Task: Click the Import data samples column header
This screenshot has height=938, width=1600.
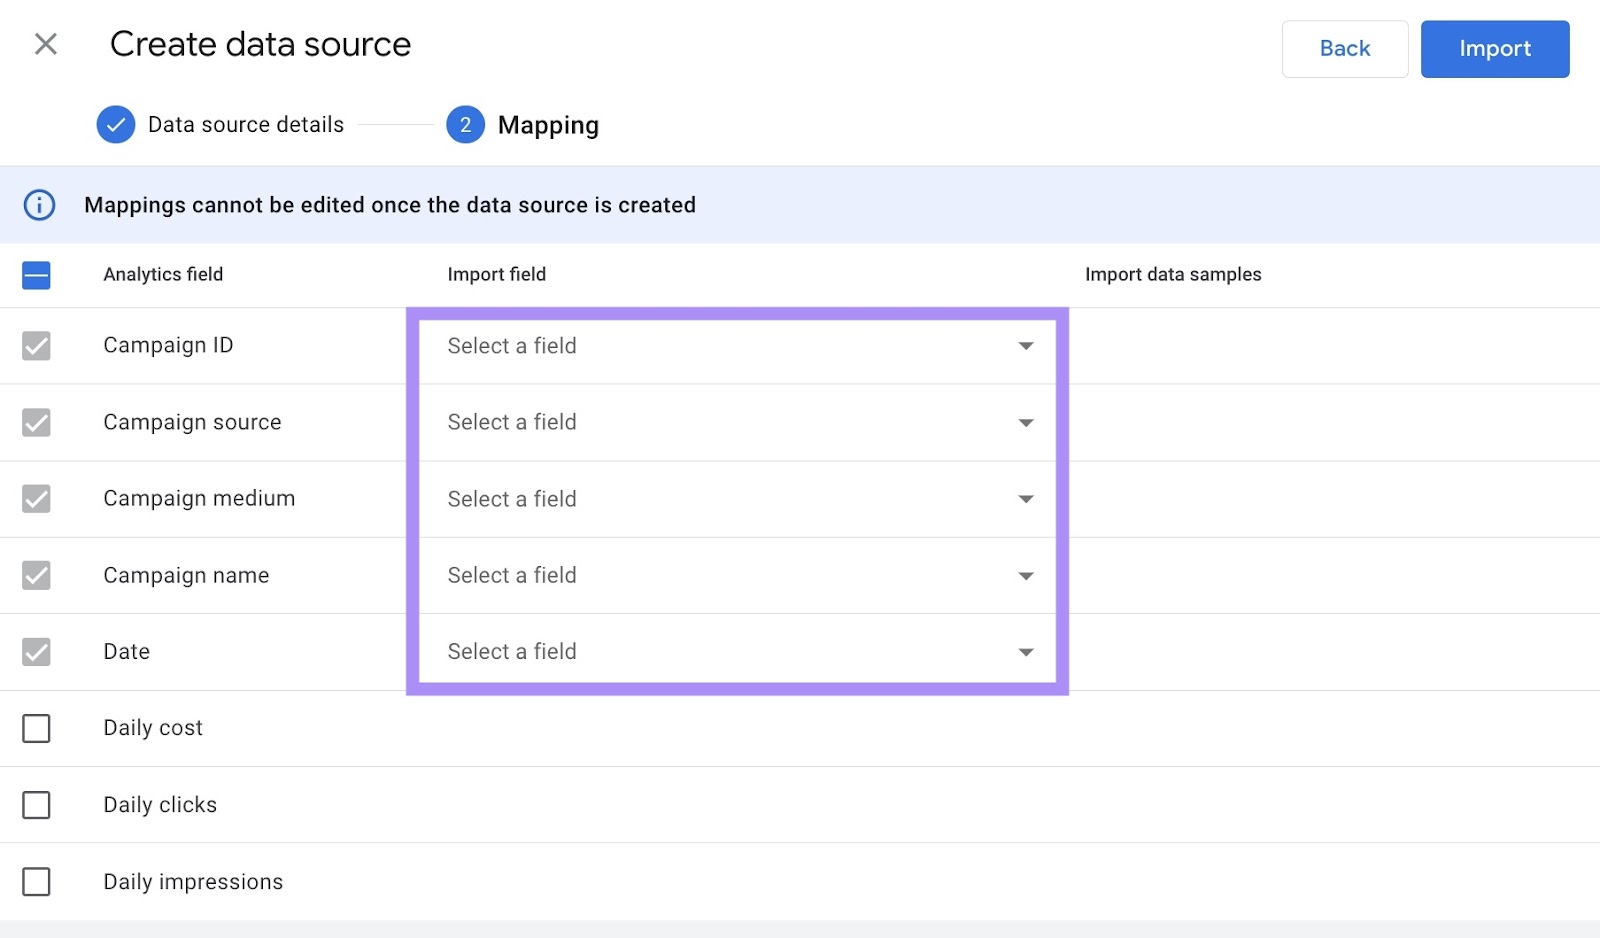Action: [1173, 274]
